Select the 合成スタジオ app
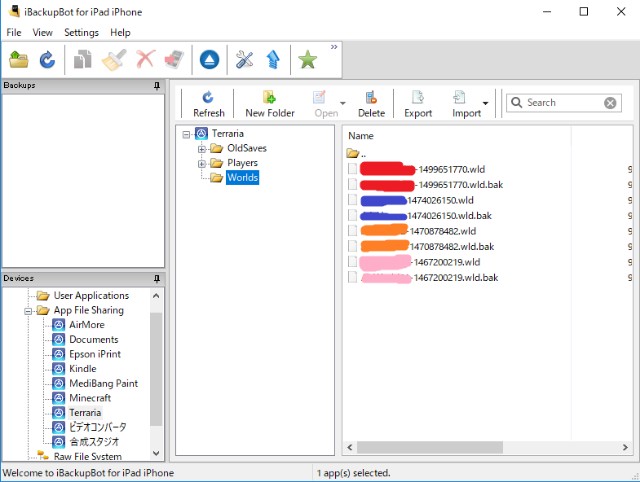Image resolution: width=640 pixels, height=482 pixels. 94,442
